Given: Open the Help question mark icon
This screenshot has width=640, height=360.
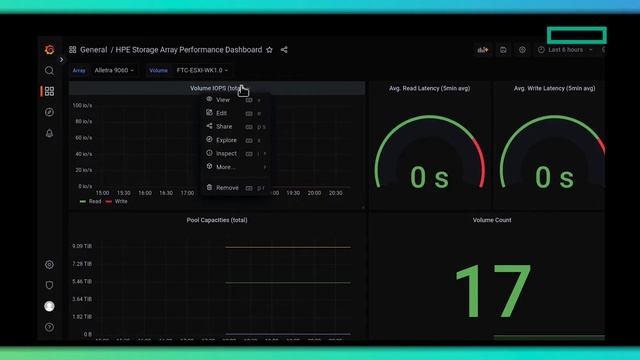Looking at the screenshot, I should (x=49, y=327).
